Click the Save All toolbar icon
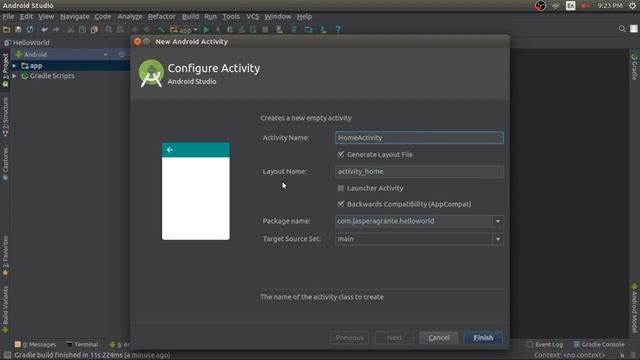The height and width of the screenshot is (360, 640). [x=18, y=29]
